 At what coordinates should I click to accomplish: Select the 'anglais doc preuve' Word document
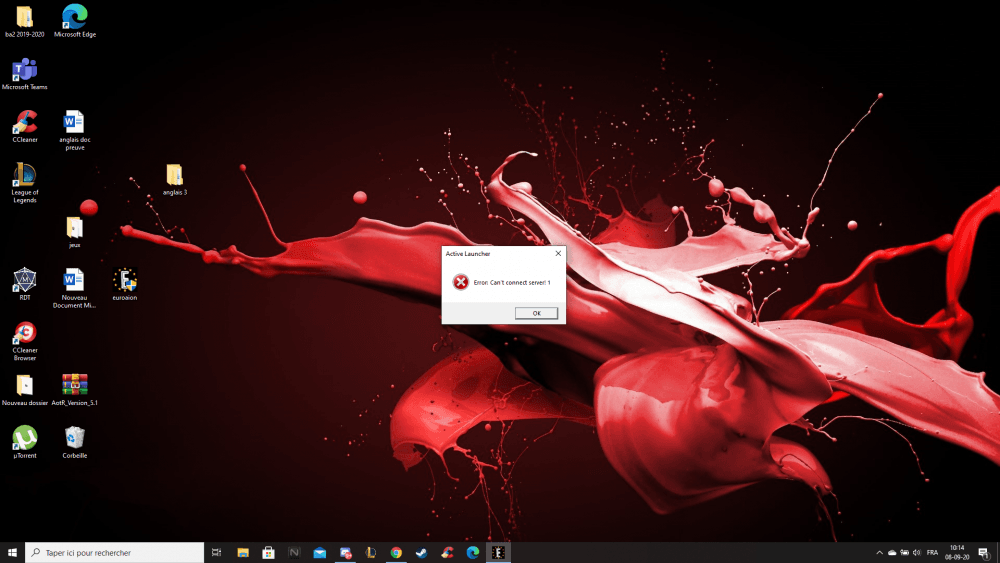(x=75, y=123)
